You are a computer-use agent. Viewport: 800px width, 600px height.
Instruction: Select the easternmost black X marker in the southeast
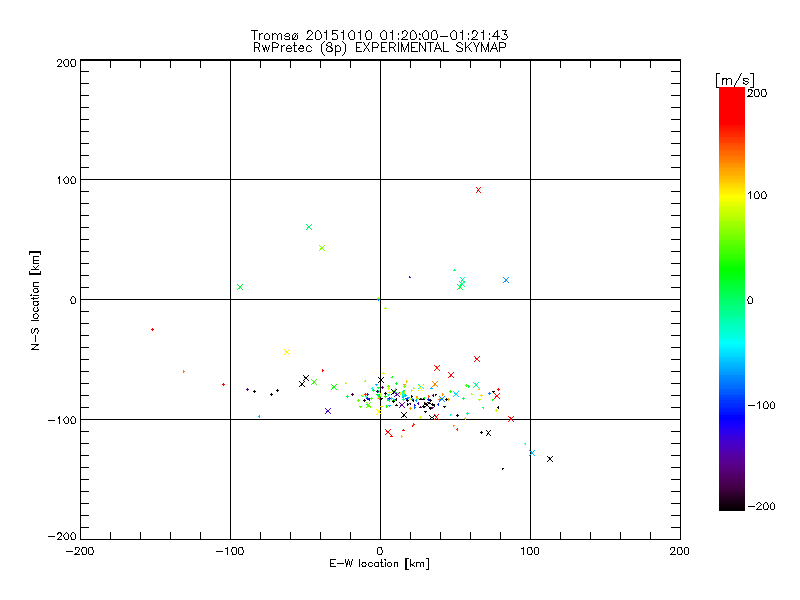point(550,459)
